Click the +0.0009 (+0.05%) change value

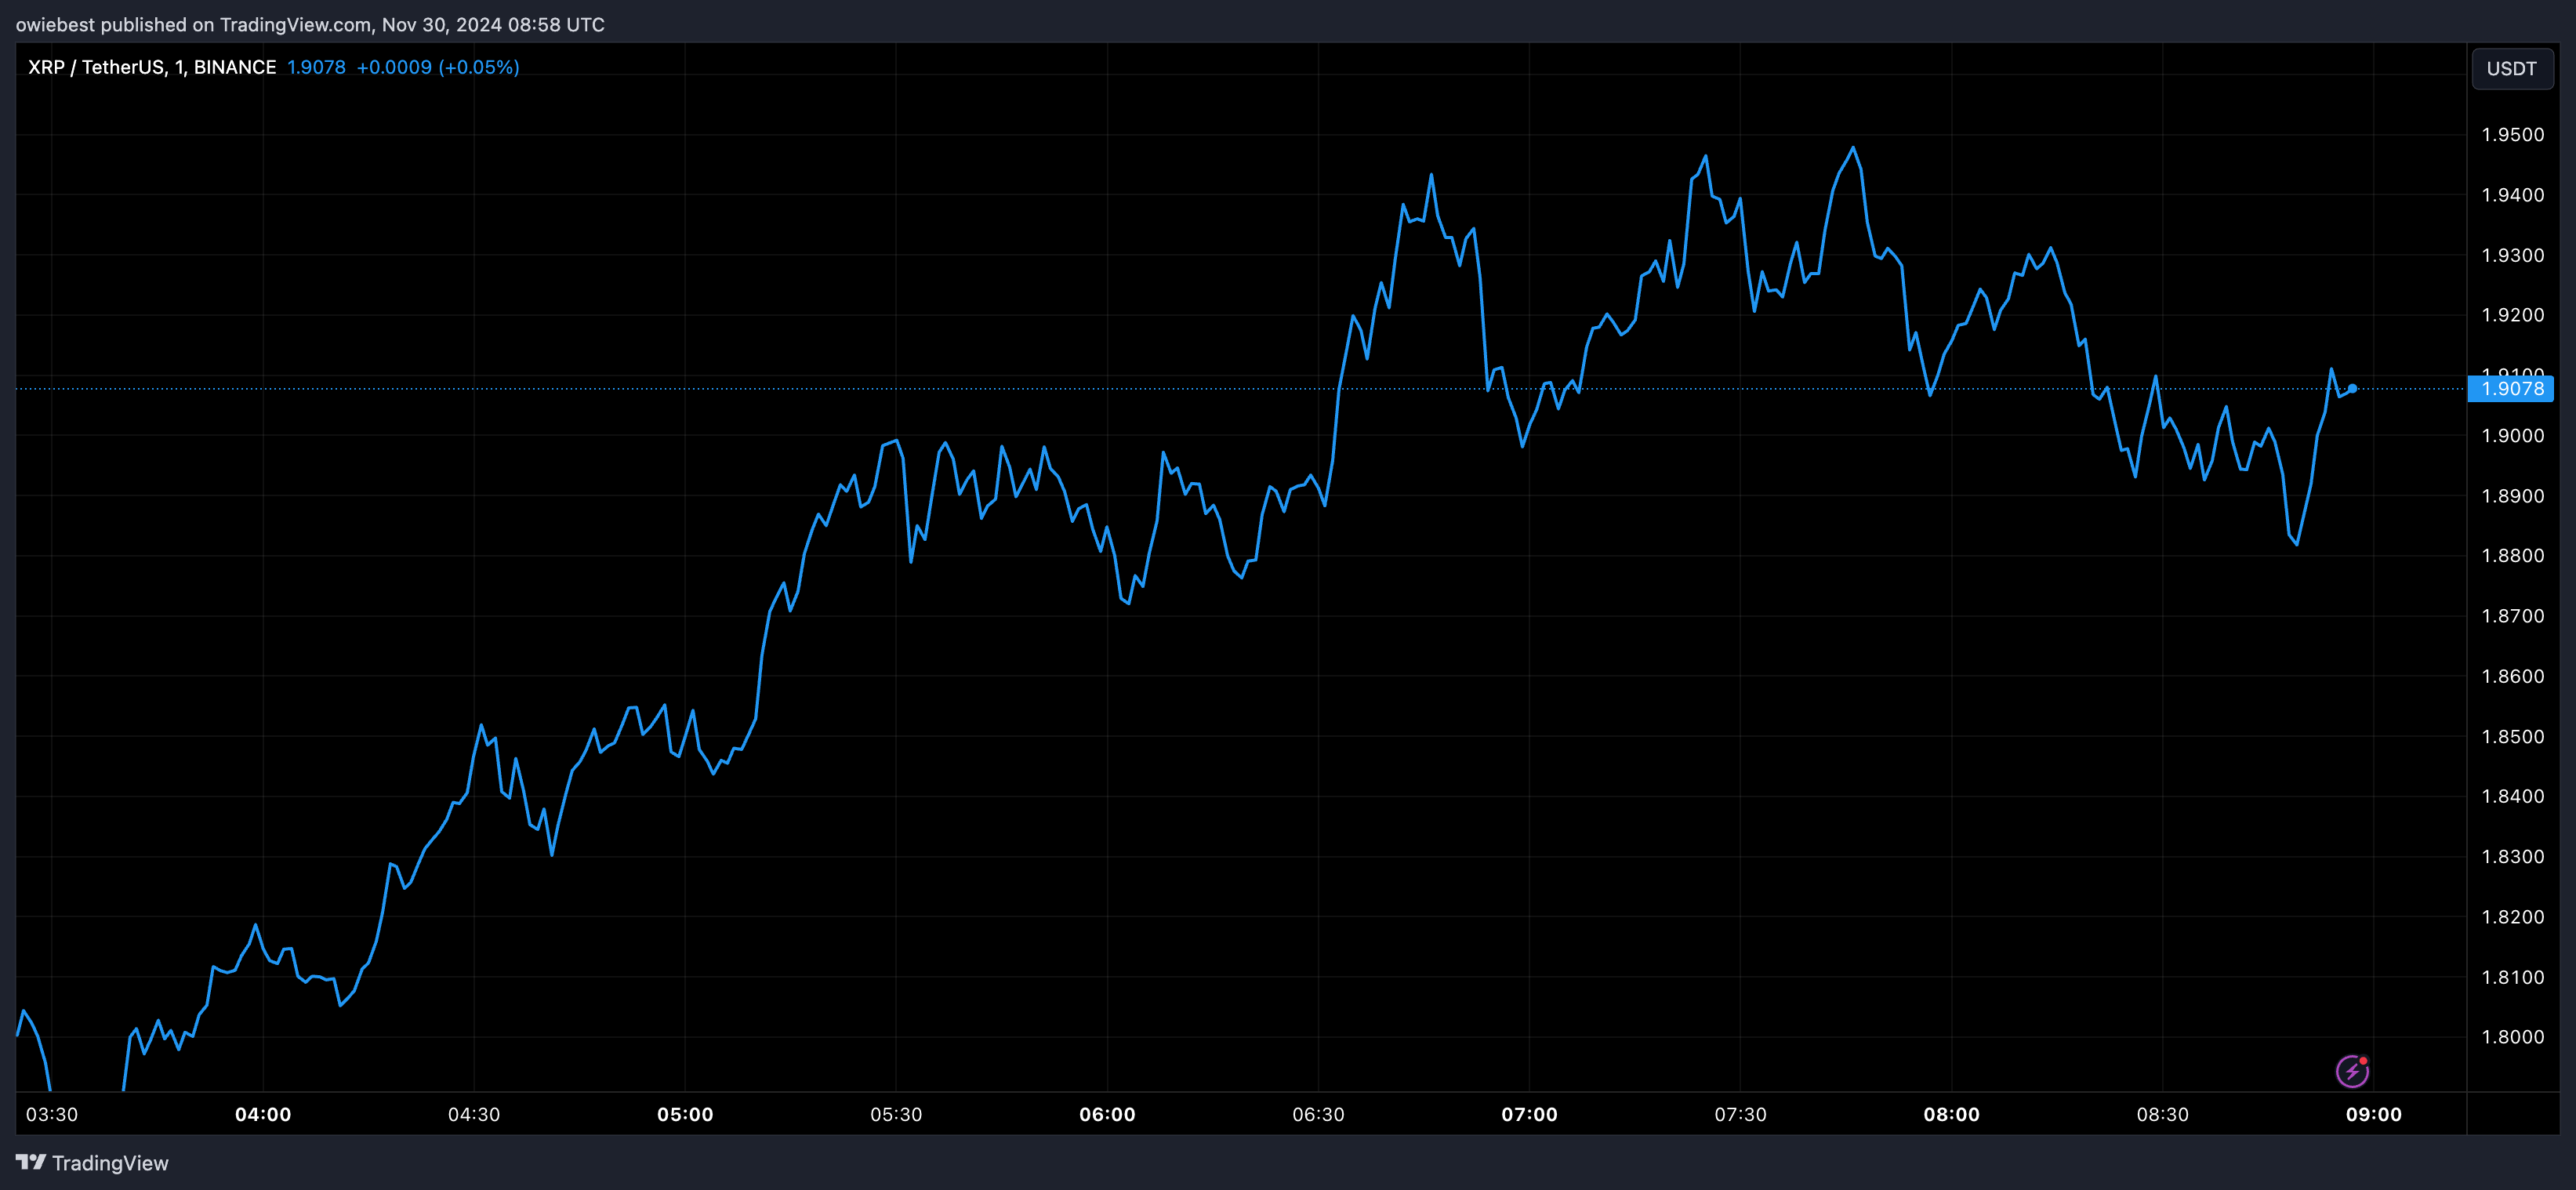tap(438, 67)
